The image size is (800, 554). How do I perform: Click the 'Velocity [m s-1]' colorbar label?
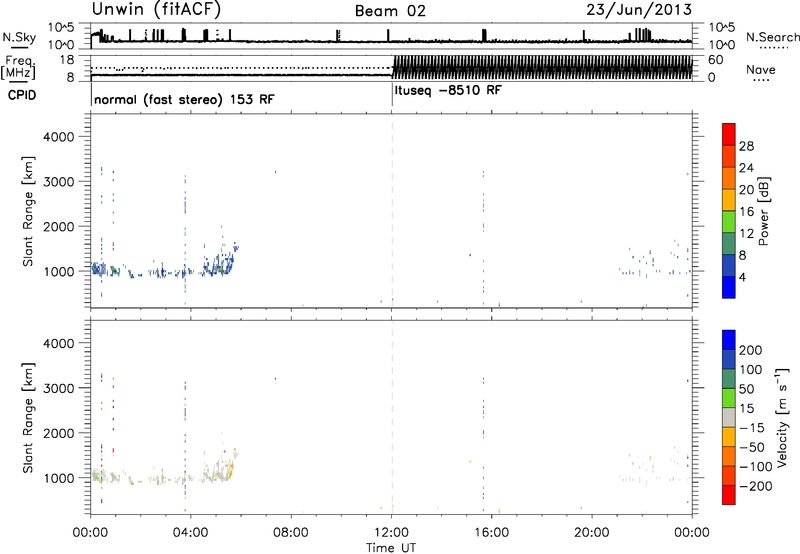pos(782,417)
